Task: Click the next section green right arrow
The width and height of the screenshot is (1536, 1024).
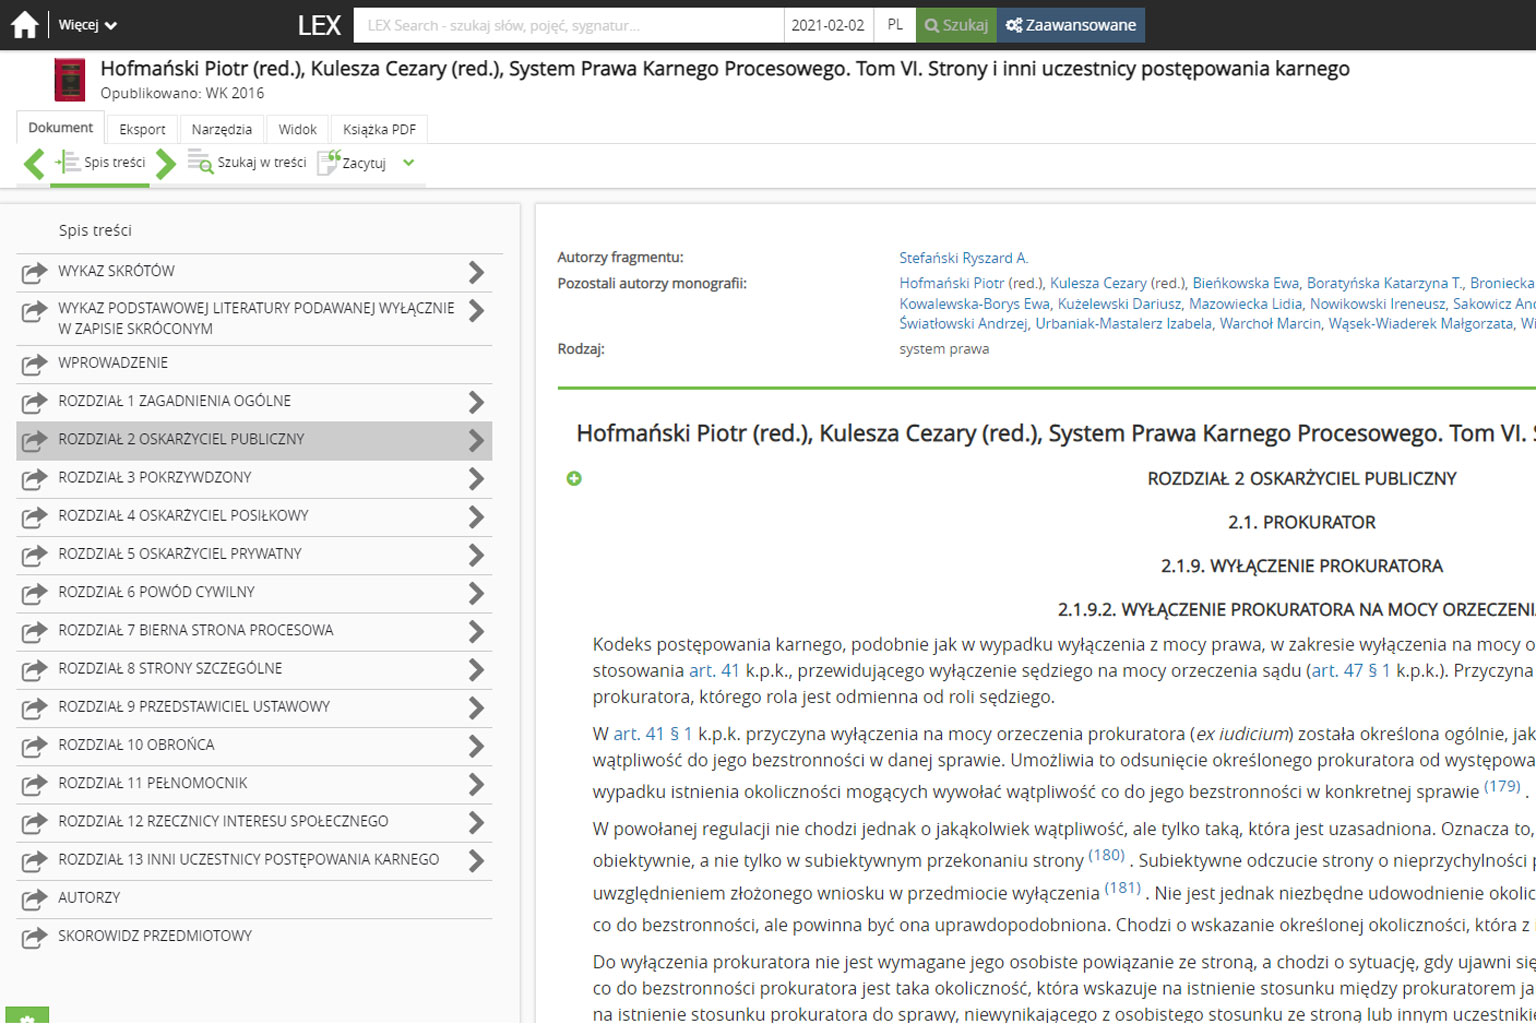Action: (166, 163)
